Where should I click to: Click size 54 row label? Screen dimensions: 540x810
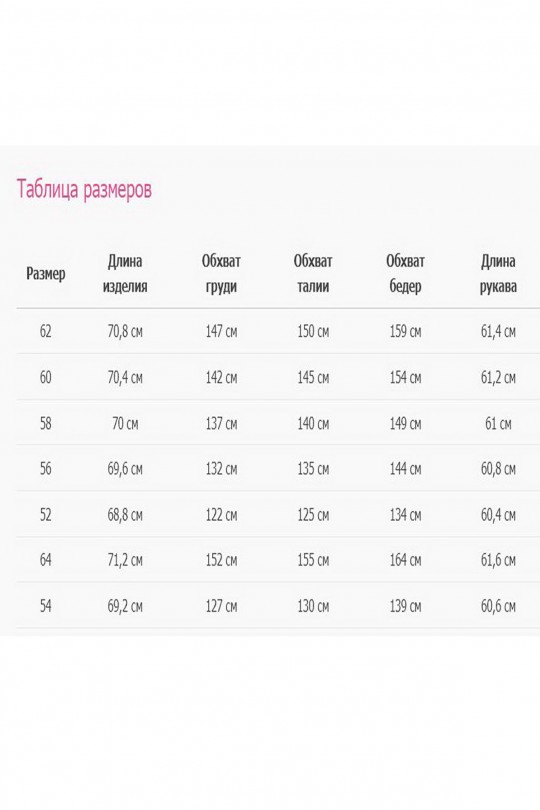45,605
